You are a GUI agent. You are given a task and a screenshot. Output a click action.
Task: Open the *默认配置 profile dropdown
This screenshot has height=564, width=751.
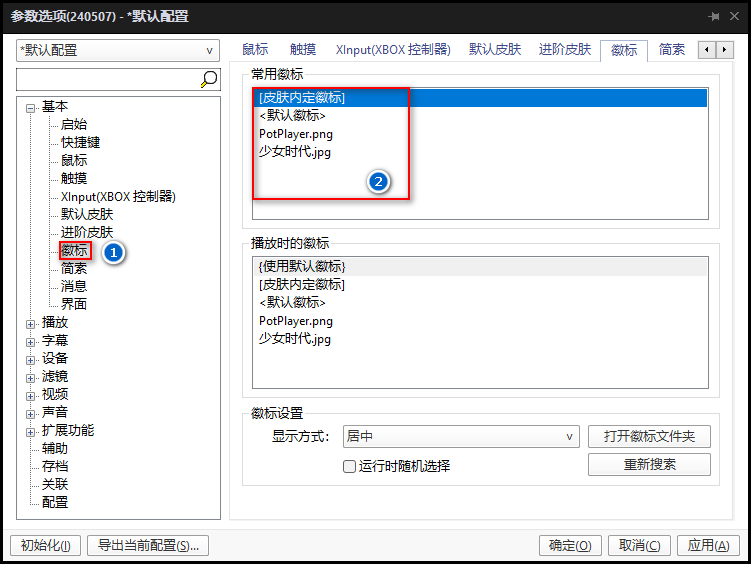(x=118, y=50)
